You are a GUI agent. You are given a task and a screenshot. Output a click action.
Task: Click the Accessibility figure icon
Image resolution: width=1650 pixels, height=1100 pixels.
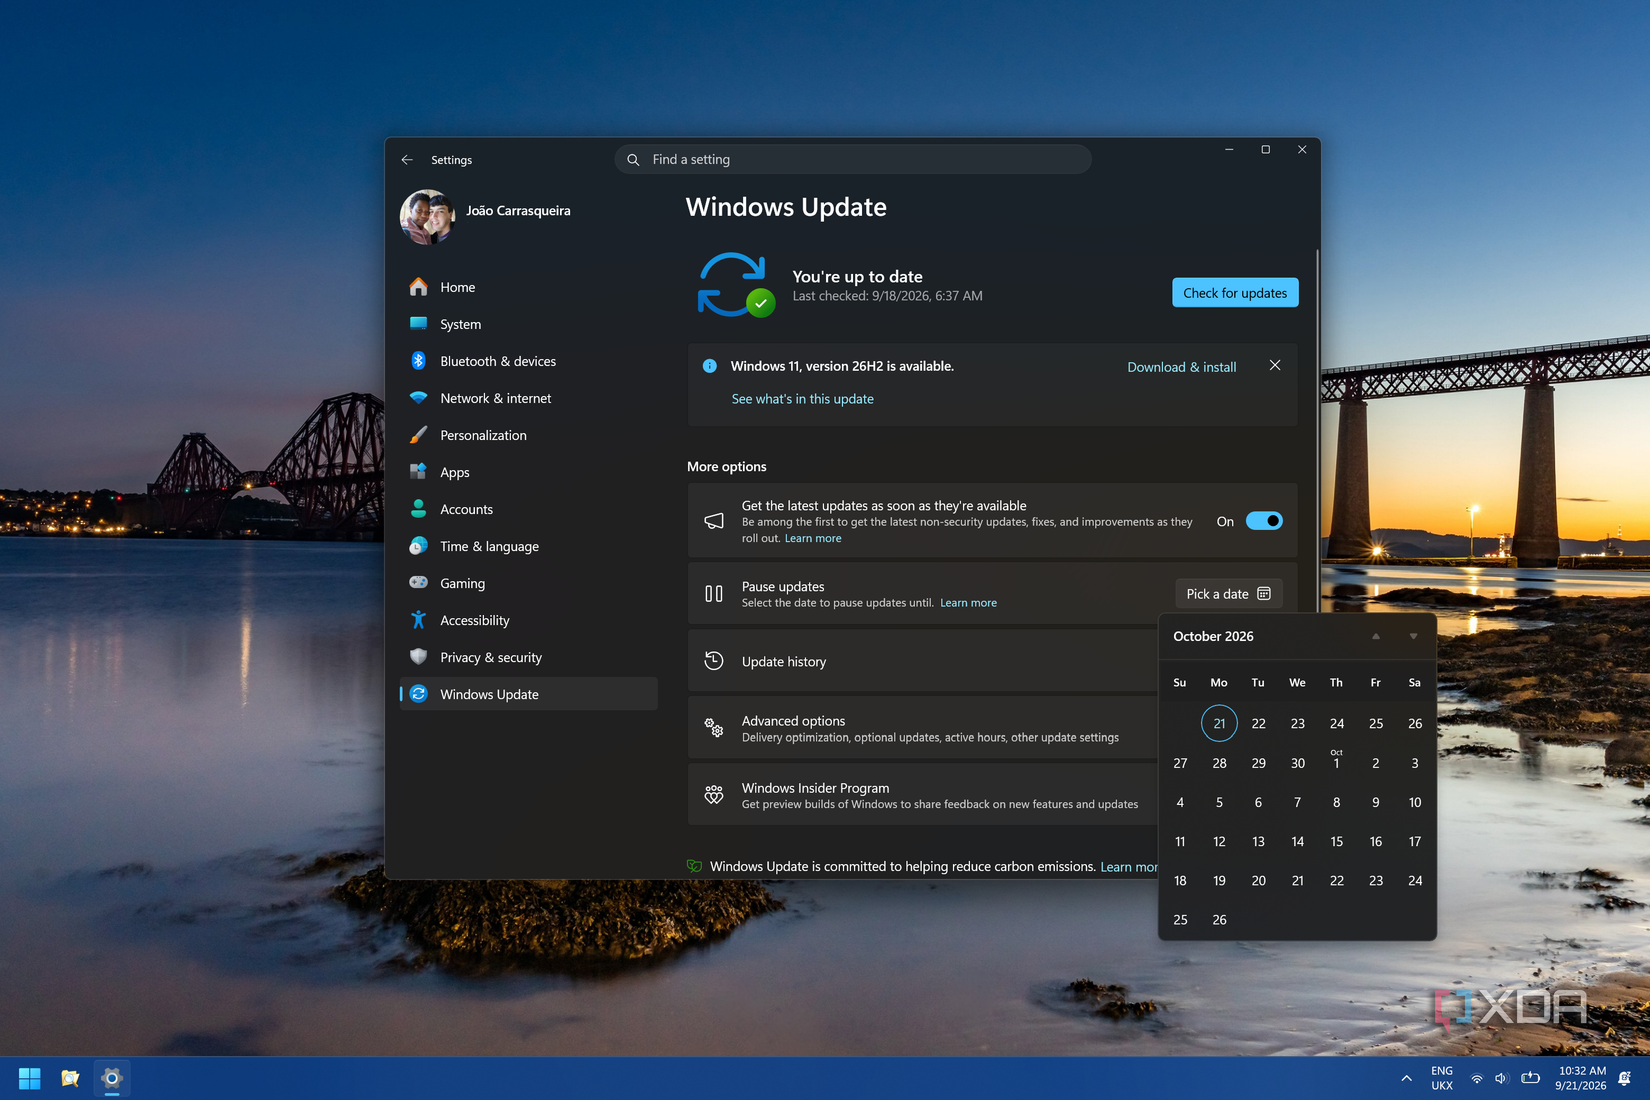pos(419,620)
